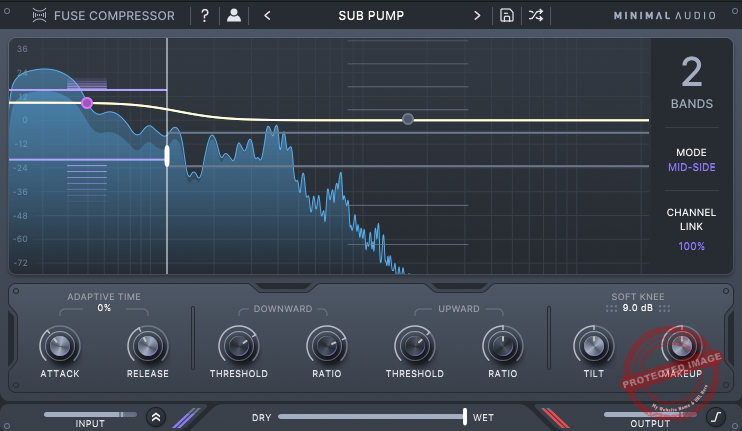Click the Attack knob
This screenshot has height=431, width=742.
60,346
